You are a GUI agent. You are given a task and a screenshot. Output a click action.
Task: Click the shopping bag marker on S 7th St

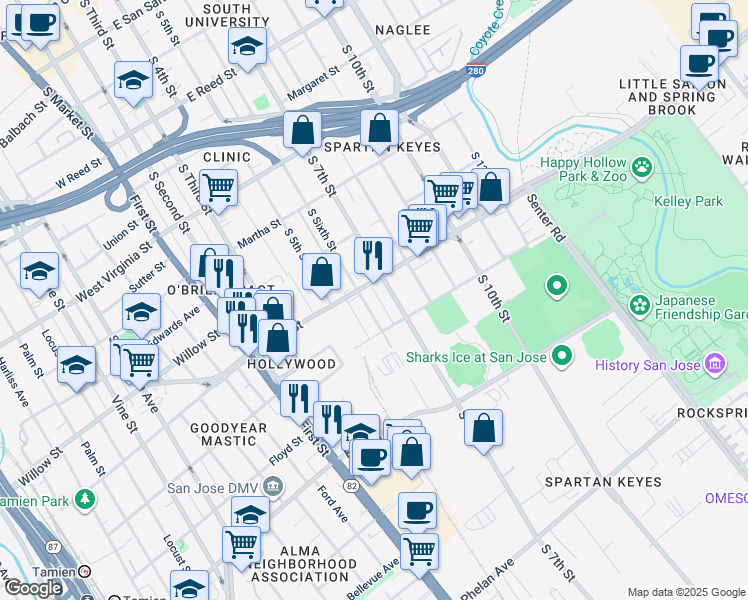click(x=302, y=130)
